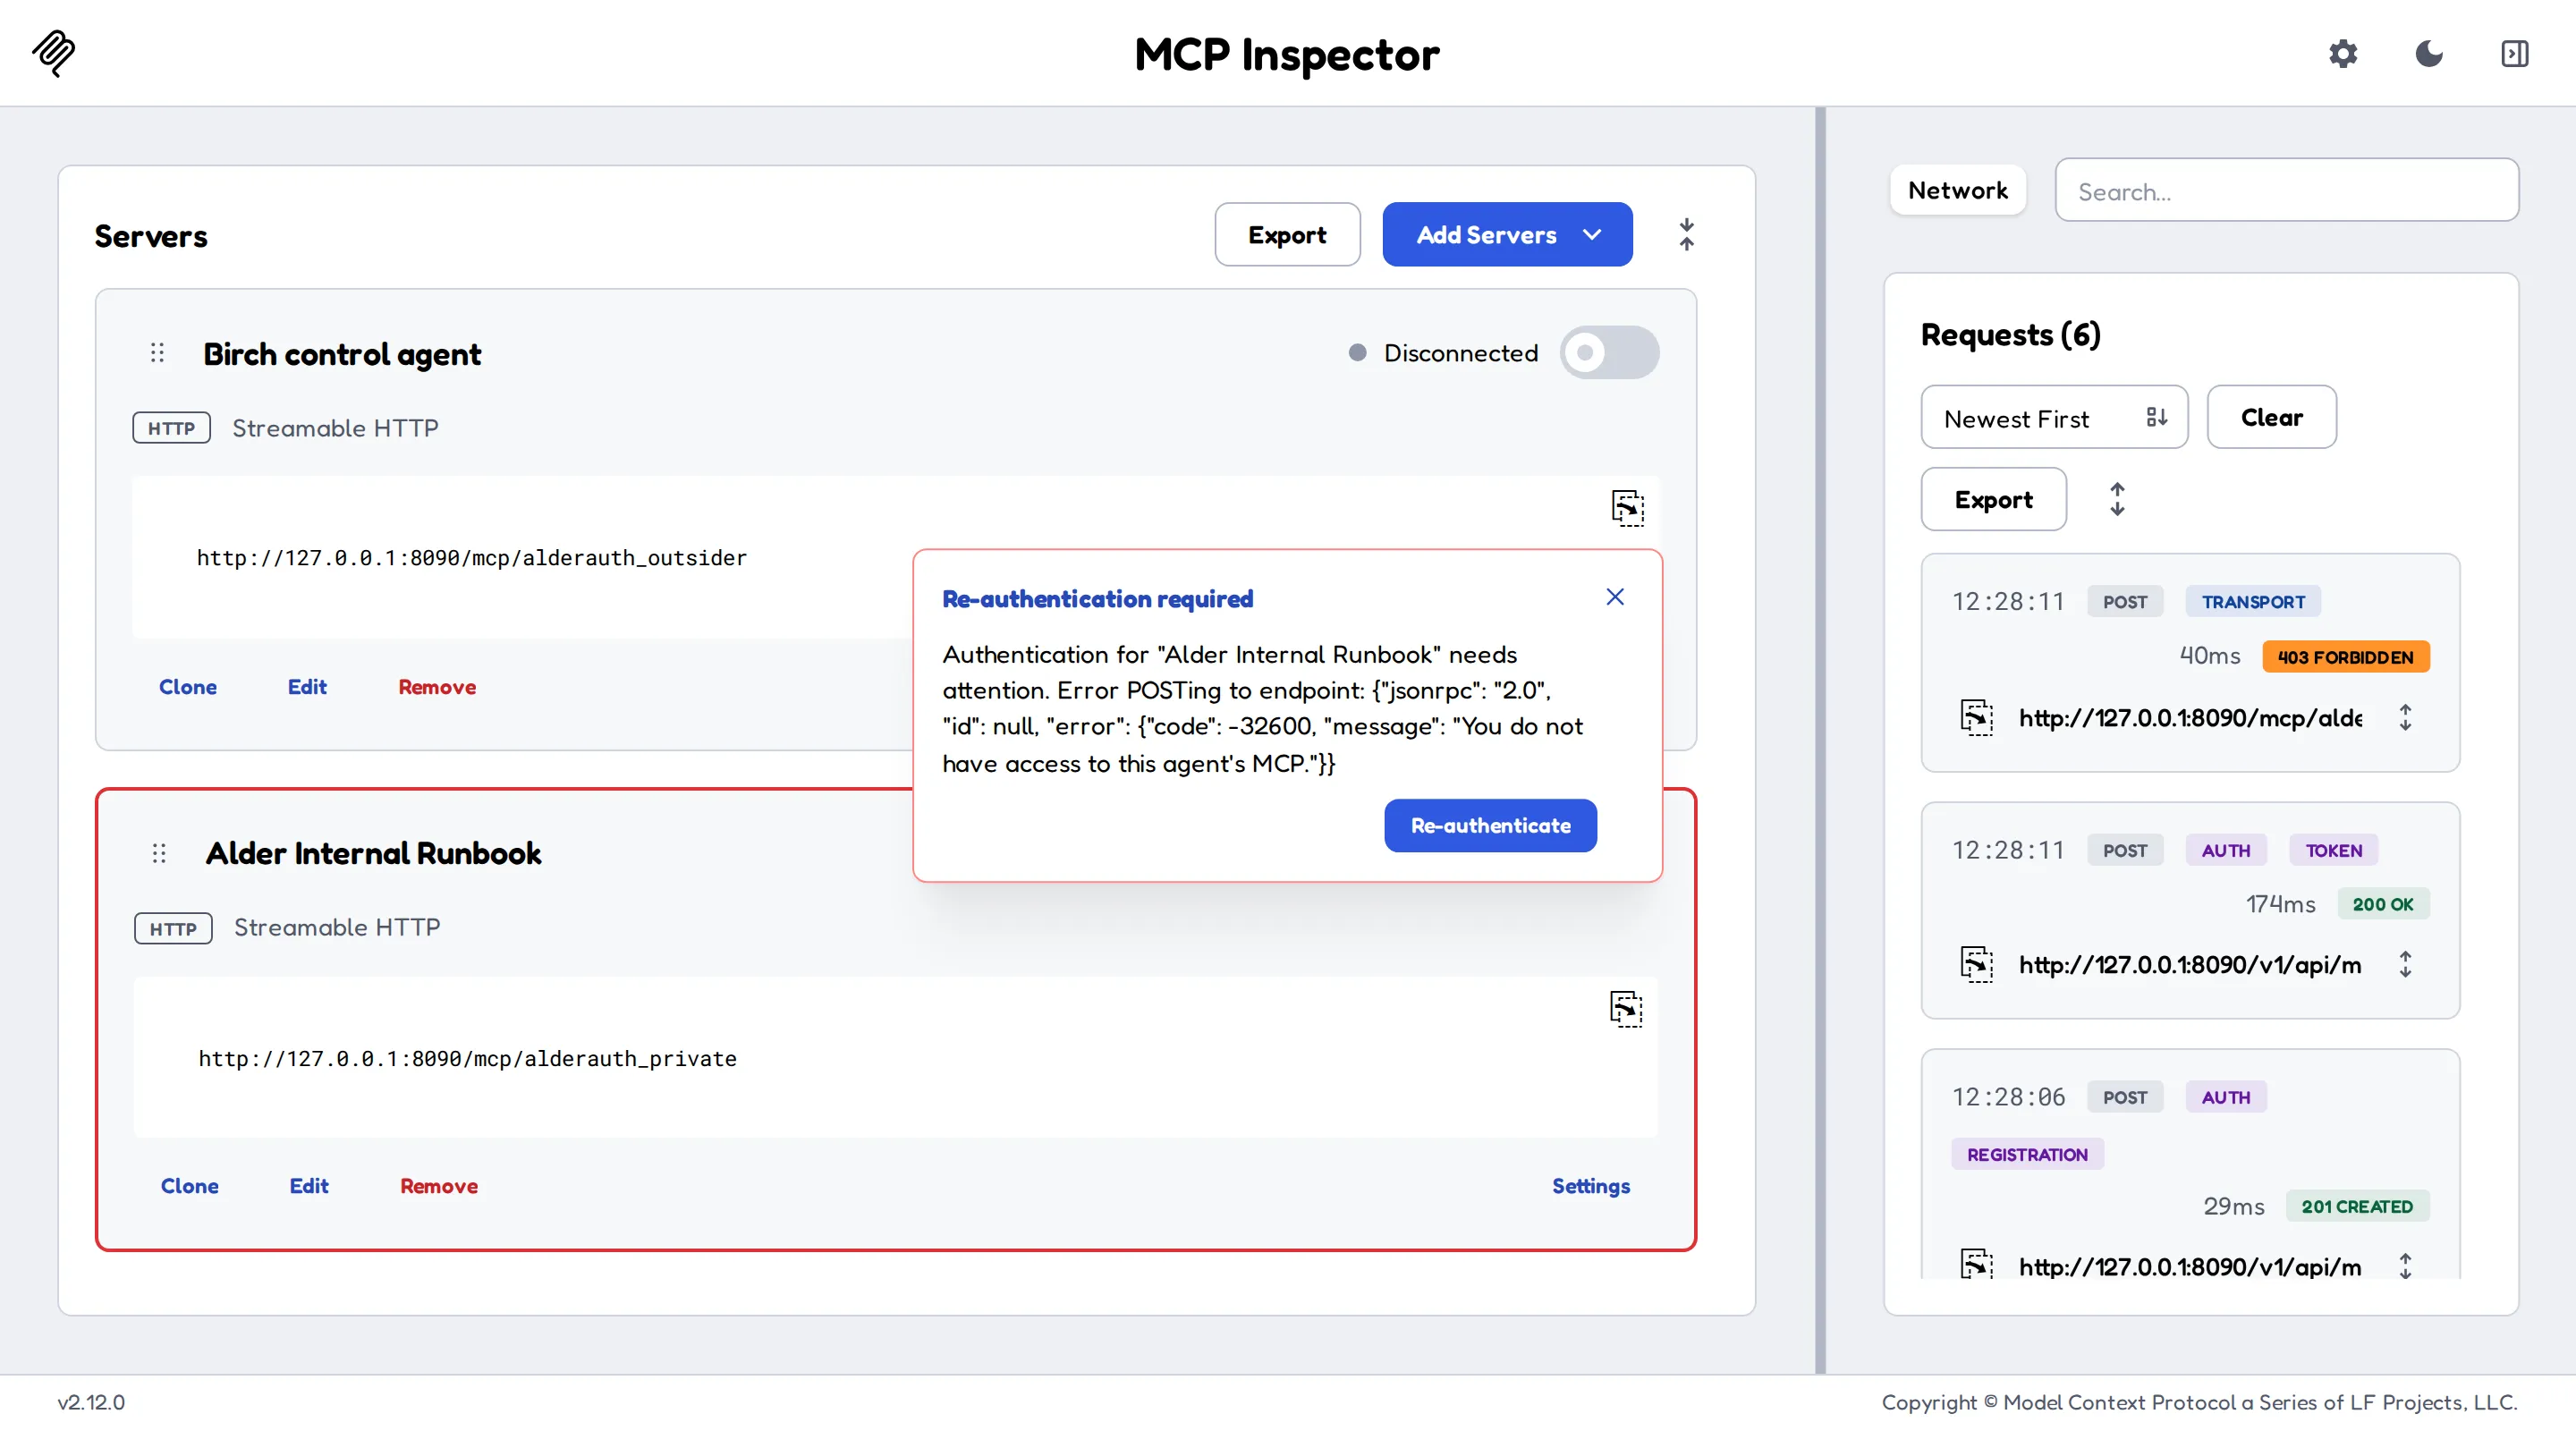
Task: Click the TOKEN tag
Action: 2334,850
